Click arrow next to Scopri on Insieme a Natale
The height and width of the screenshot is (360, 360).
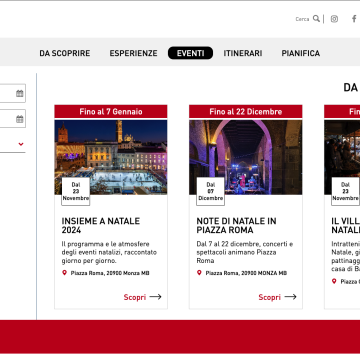pyautogui.click(x=155, y=297)
